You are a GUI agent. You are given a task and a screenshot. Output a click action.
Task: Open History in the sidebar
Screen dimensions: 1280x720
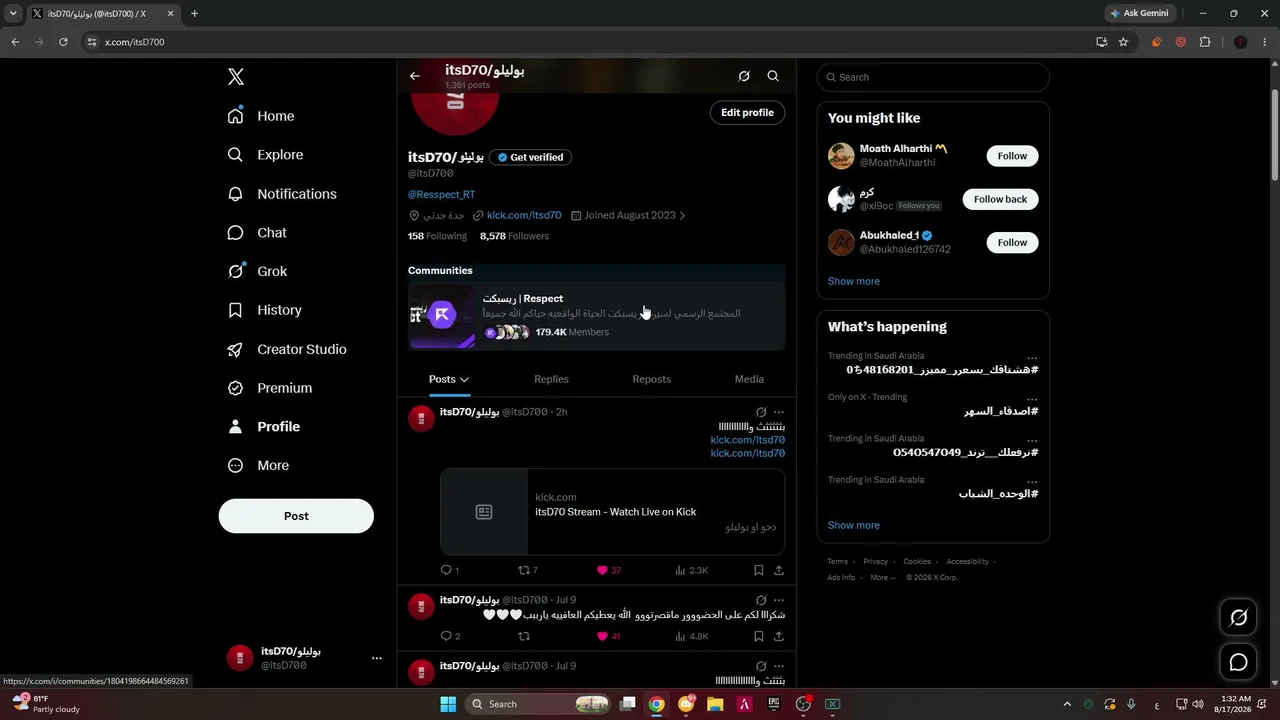(265, 310)
